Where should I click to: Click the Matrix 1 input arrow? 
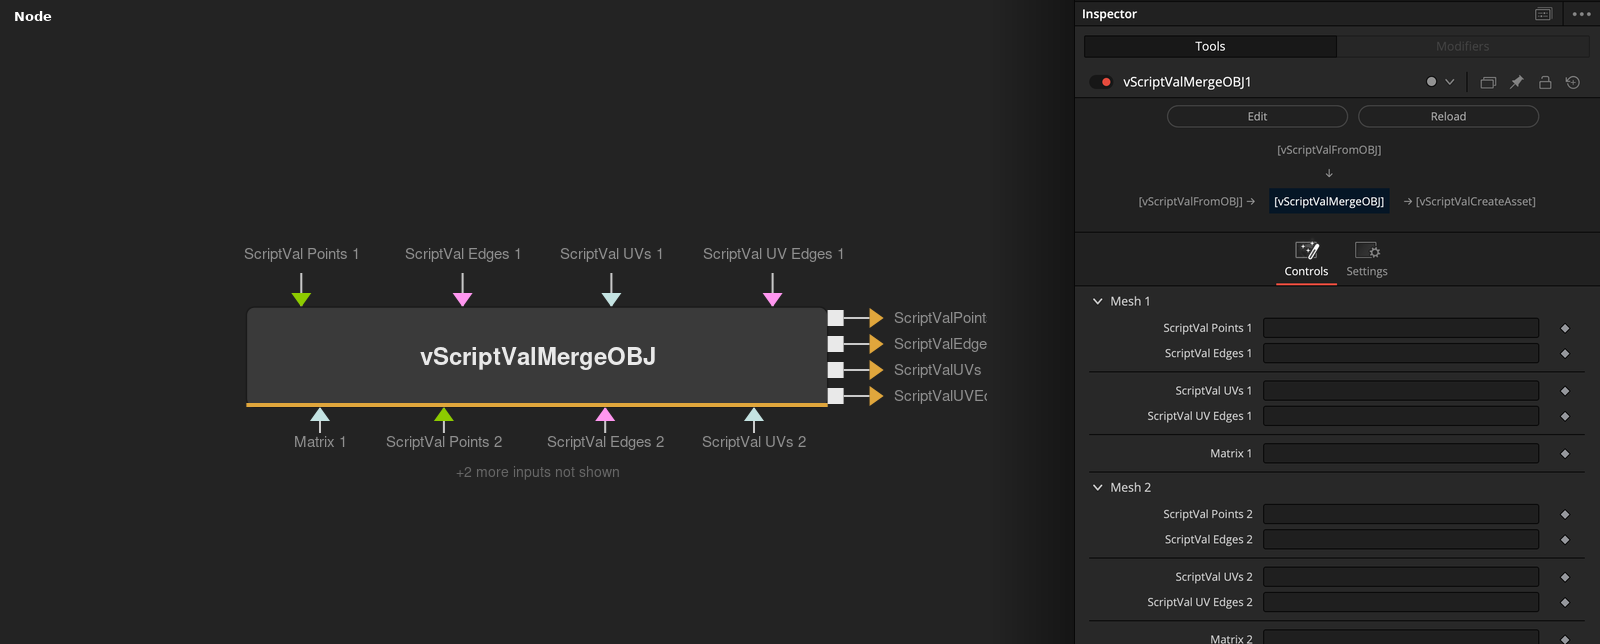(x=320, y=415)
